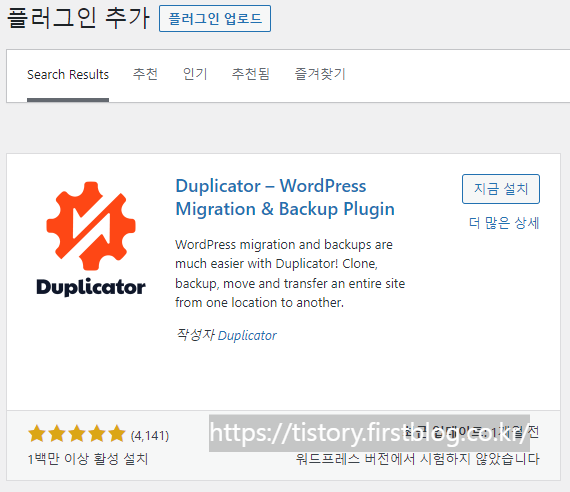
Task: Open the 추천 tab
Action: [x=145, y=74]
